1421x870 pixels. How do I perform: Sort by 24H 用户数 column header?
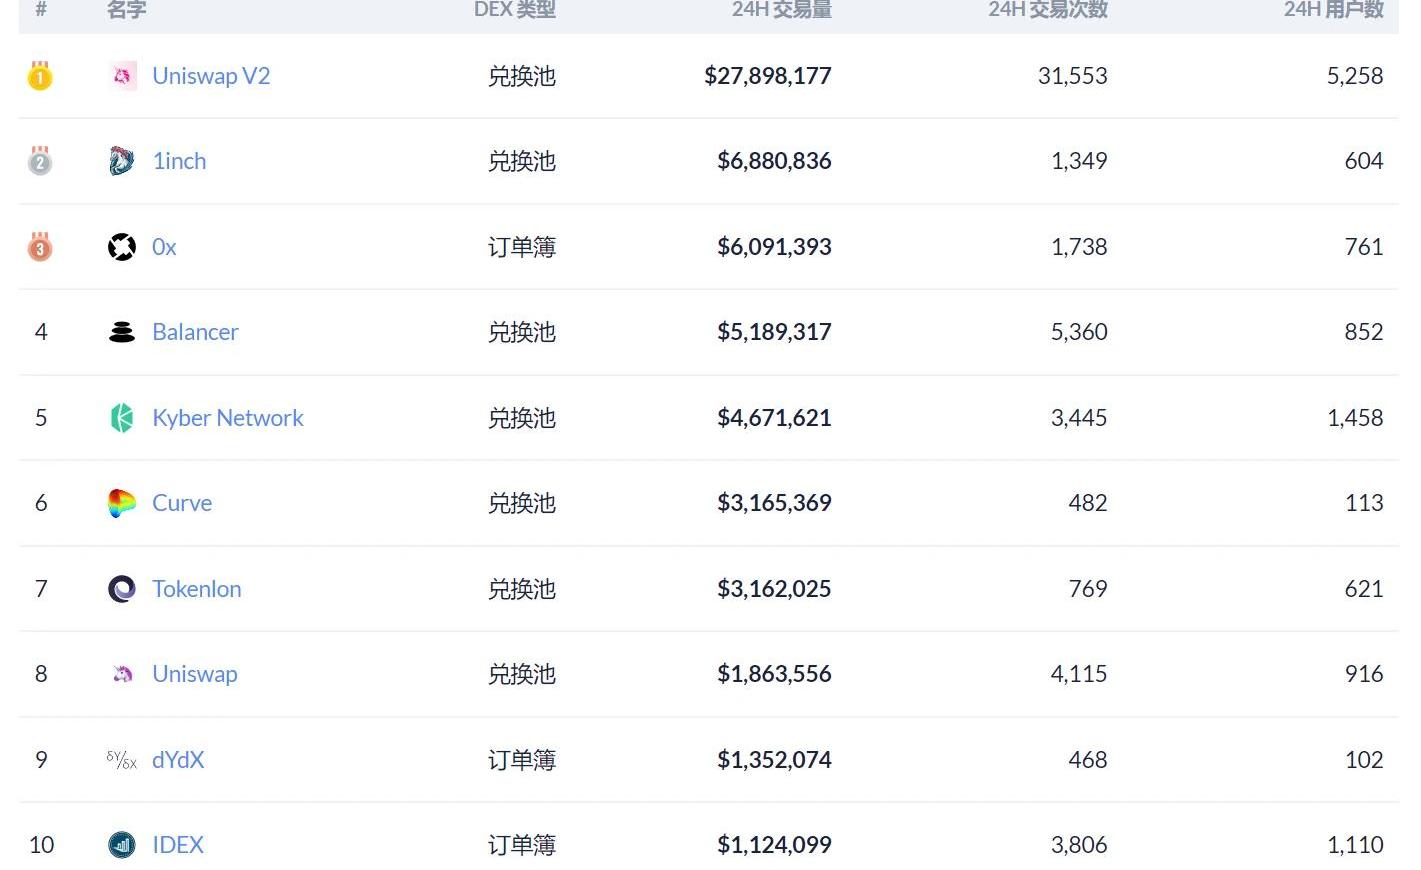pos(1333,10)
